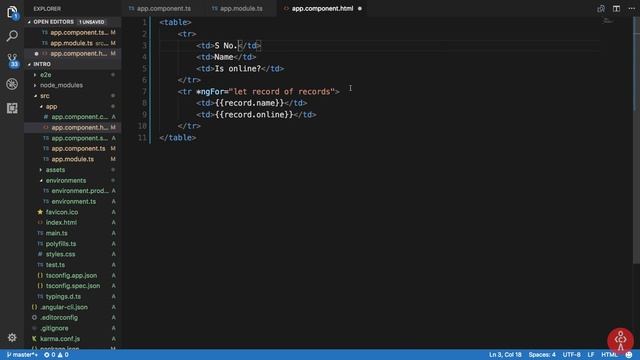This screenshot has width=640, height=360.
Task: Click the UTF-8 encoding status
Action: coord(571,355)
